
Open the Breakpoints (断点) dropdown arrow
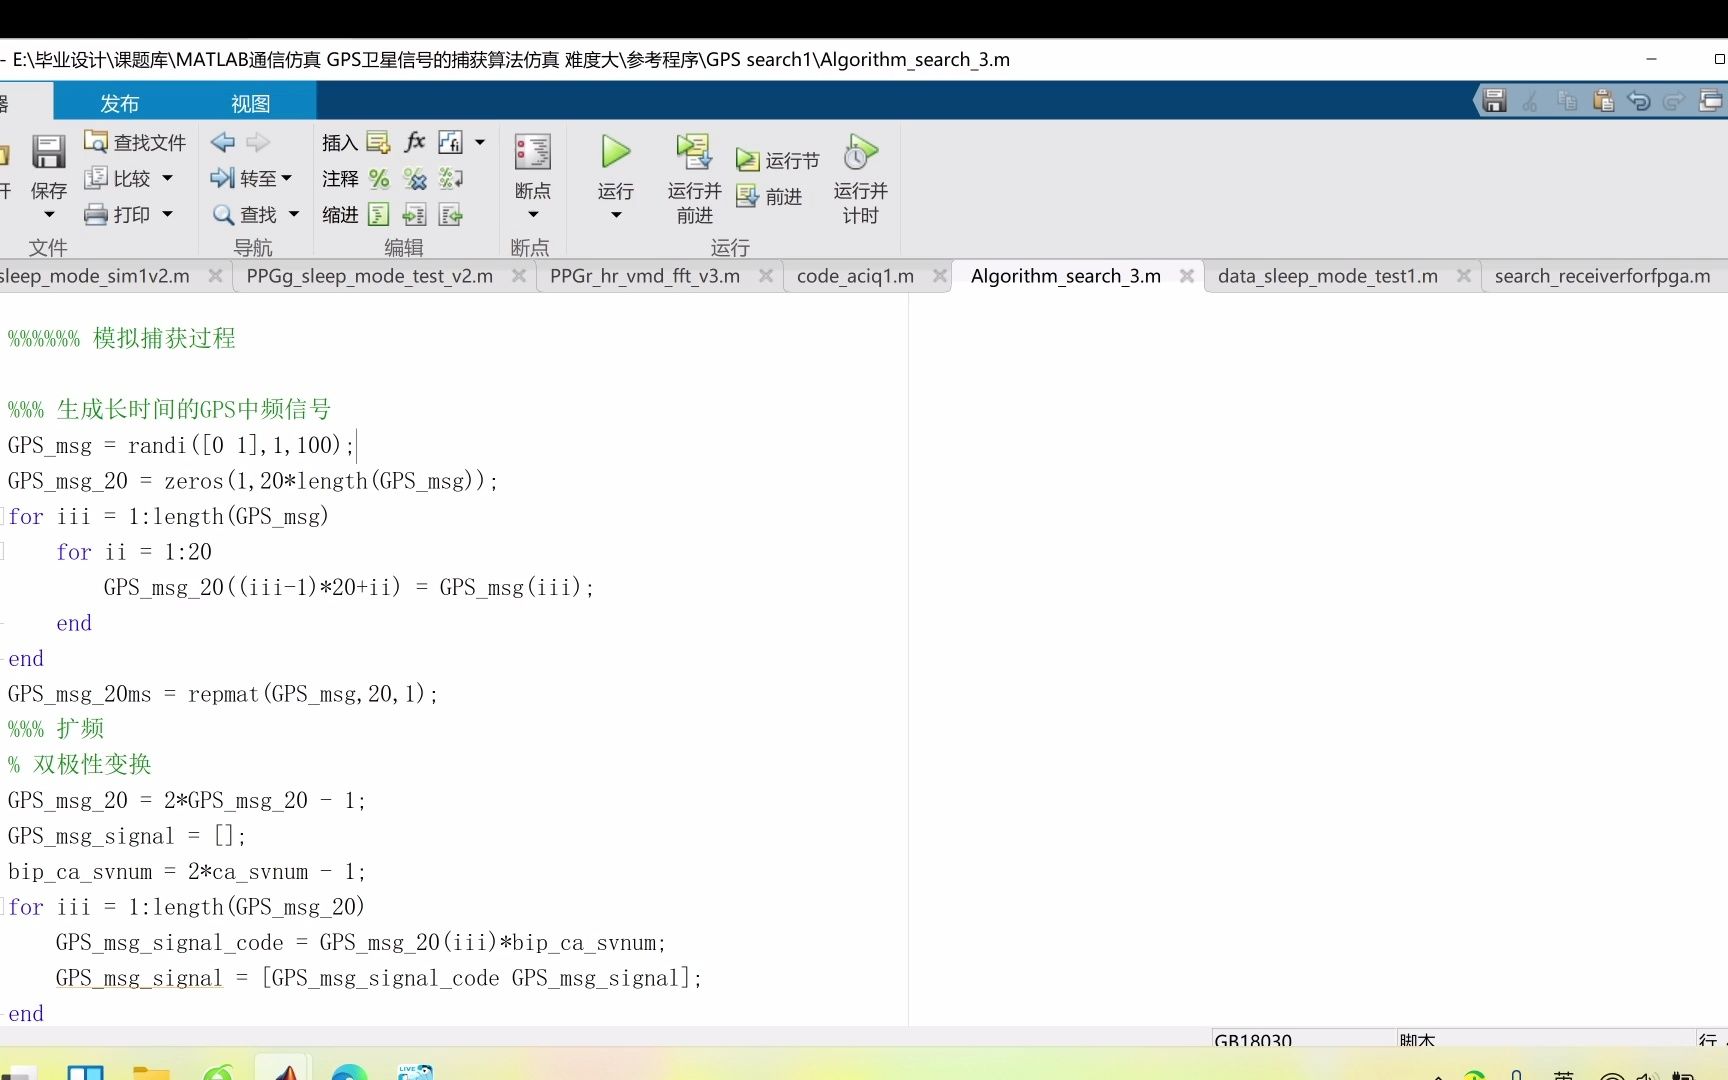(533, 215)
